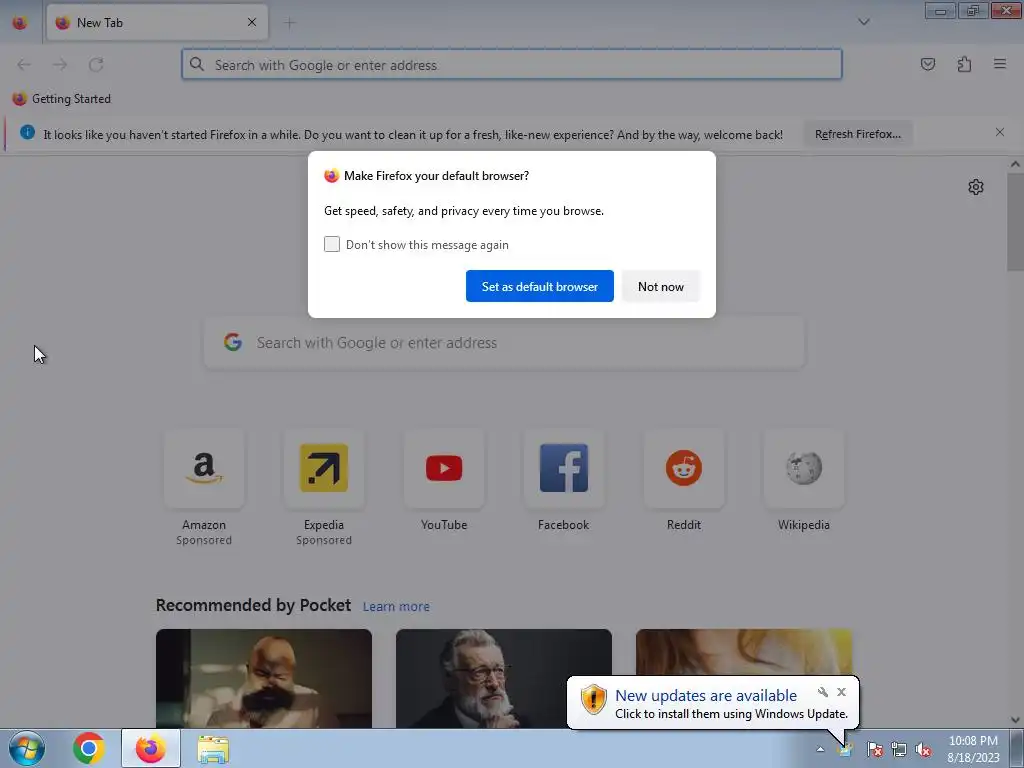Open the muted volume tray icon
This screenshot has height=768, width=1024.
pyautogui.click(x=923, y=750)
